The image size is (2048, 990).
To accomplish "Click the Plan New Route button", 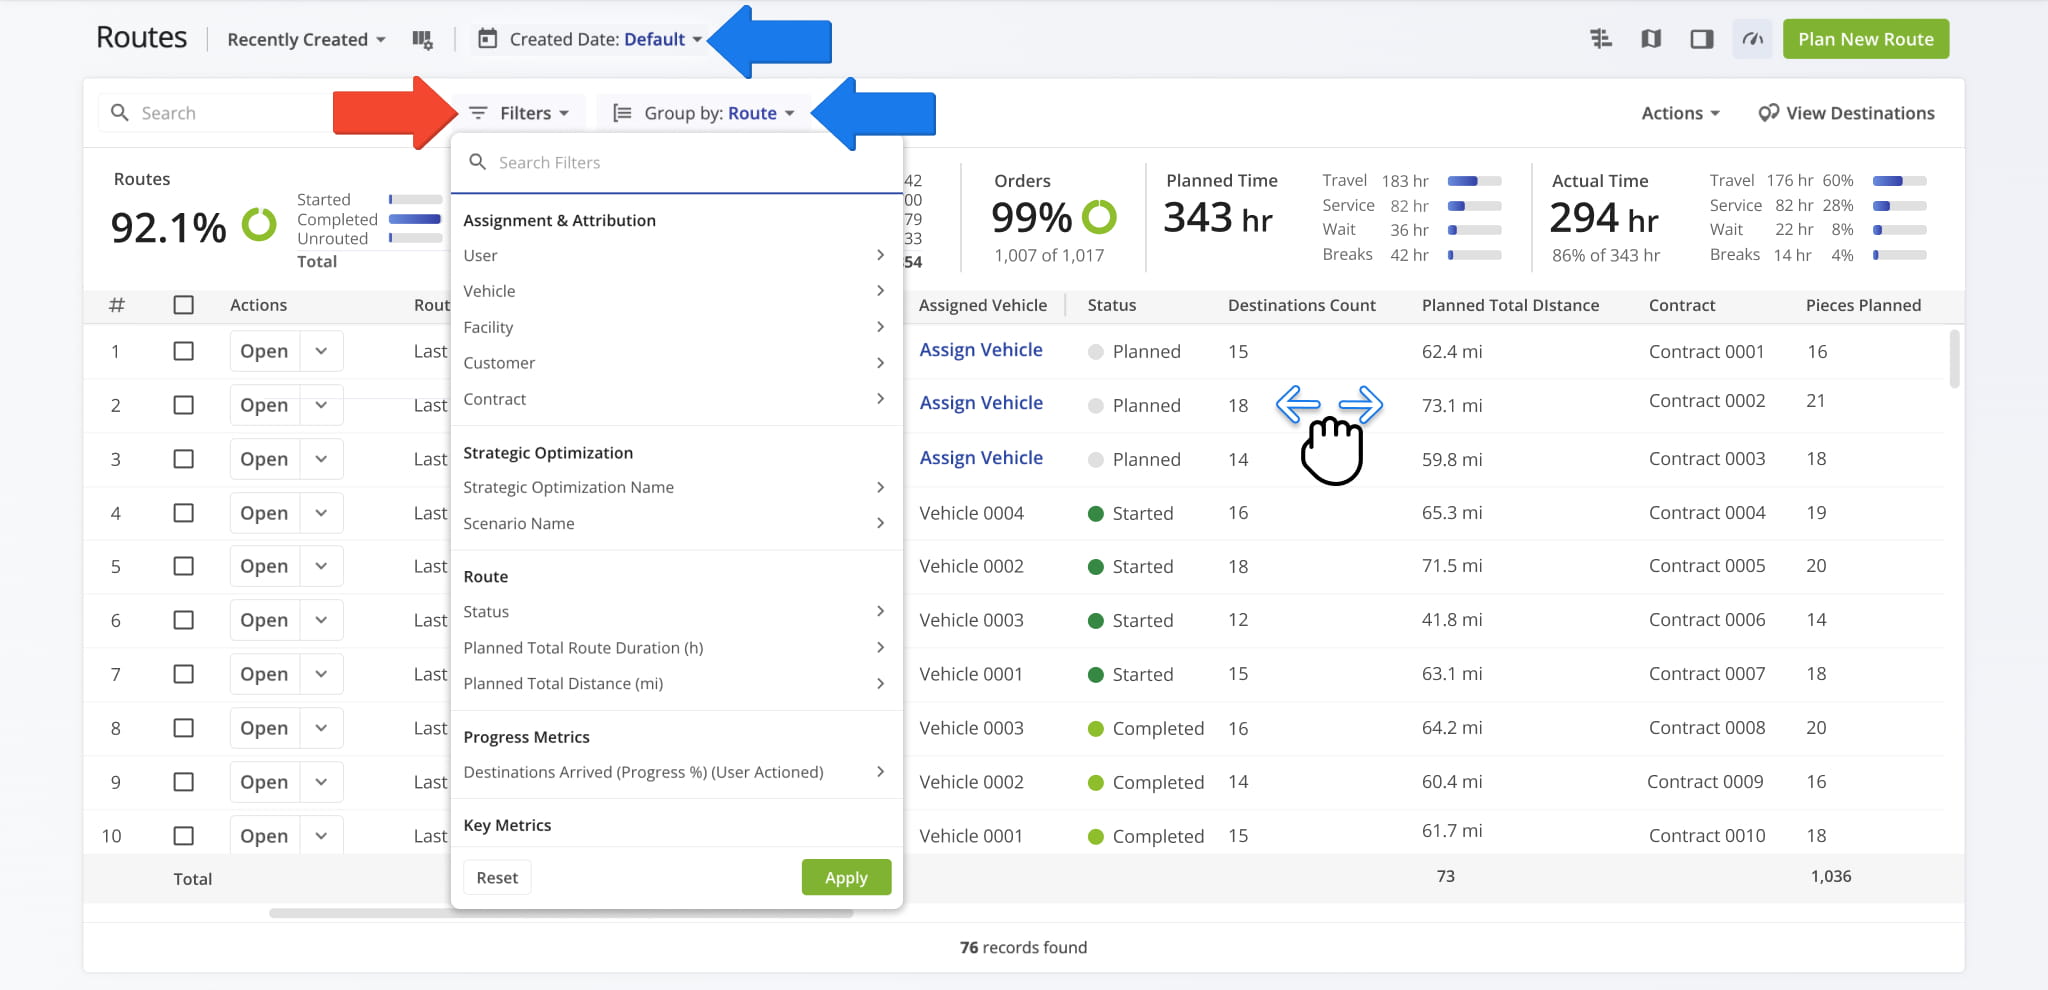I will [1865, 39].
